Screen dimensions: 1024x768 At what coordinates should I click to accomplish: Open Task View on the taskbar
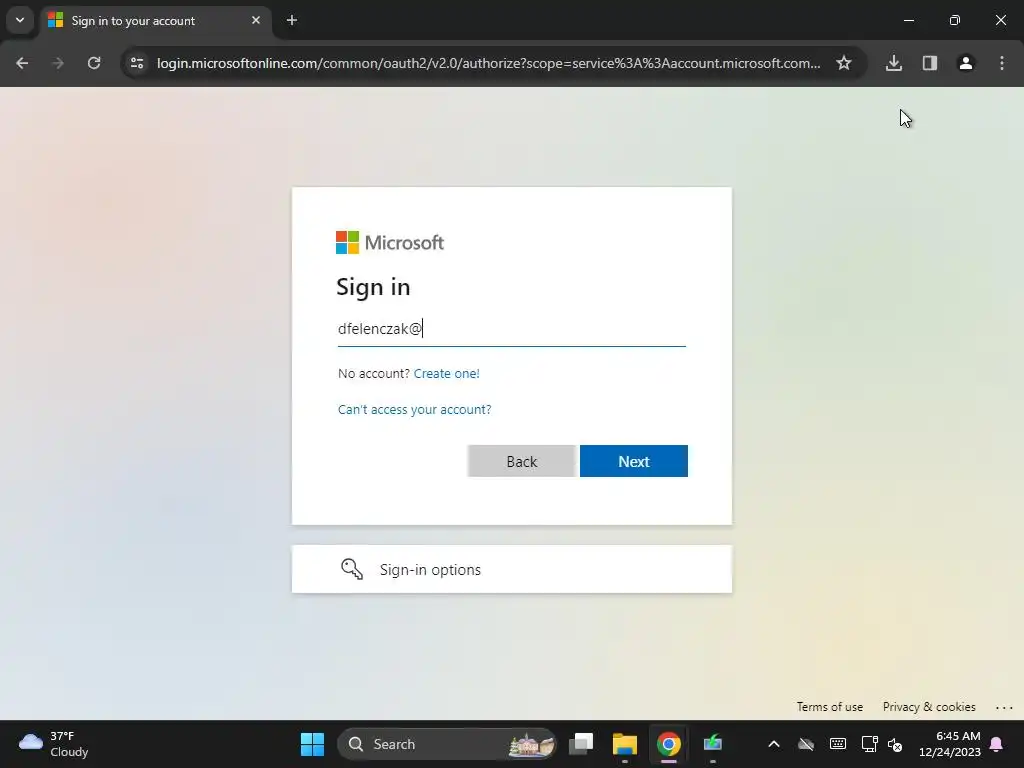[581, 744]
